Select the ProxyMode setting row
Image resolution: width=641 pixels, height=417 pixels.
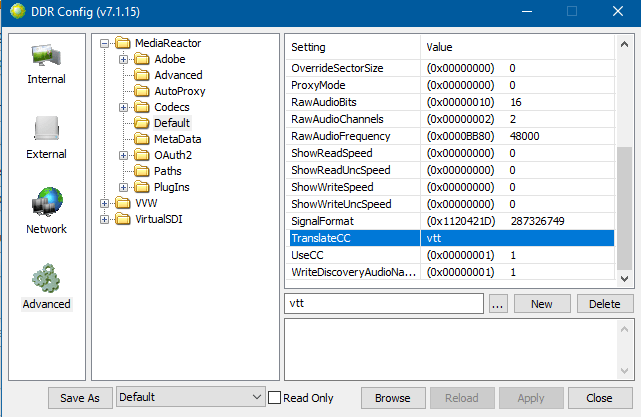(452, 85)
